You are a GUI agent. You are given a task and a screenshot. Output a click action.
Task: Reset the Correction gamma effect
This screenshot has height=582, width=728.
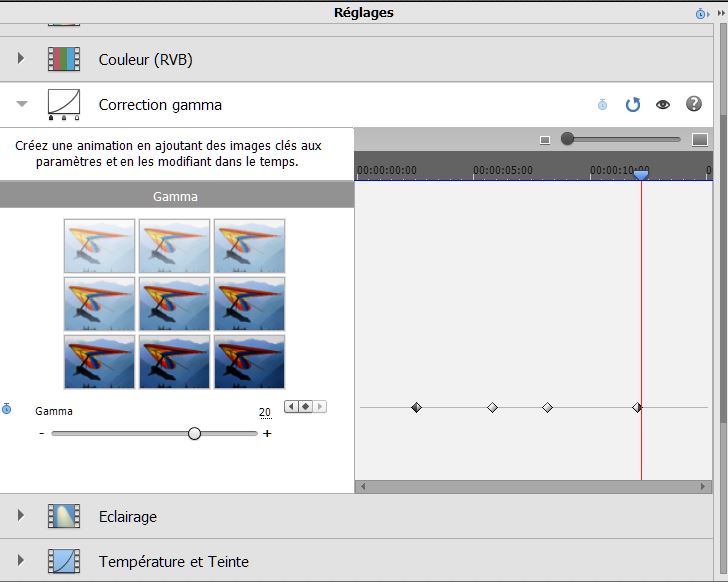pos(632,105)
